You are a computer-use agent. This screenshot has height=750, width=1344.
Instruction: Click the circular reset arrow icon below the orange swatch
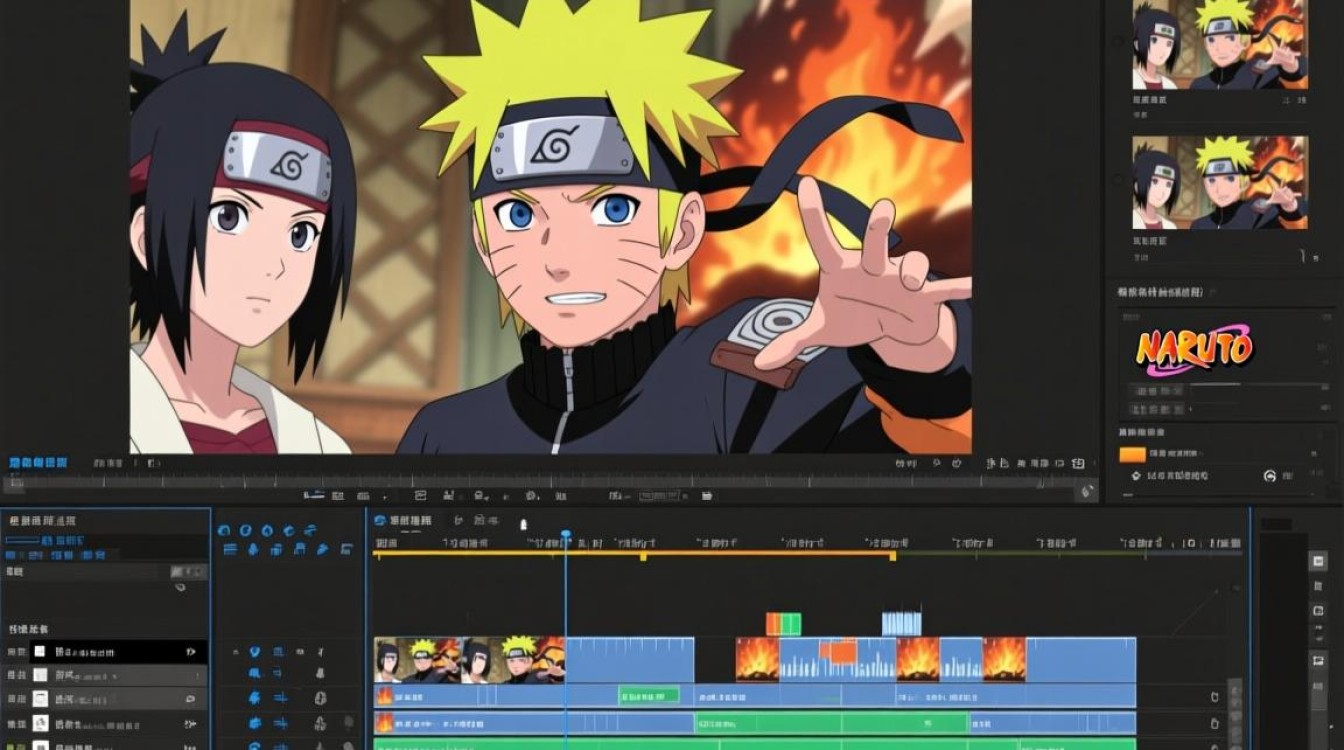(1270, 476)
